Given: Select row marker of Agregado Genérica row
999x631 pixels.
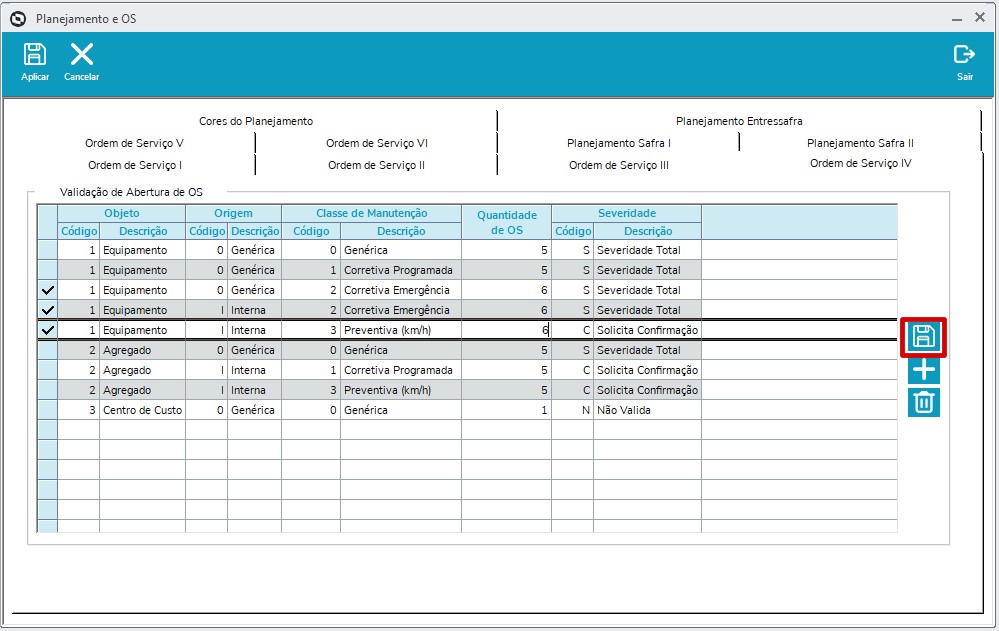Looking at the screenshot, I should click(x=47, y=350).
